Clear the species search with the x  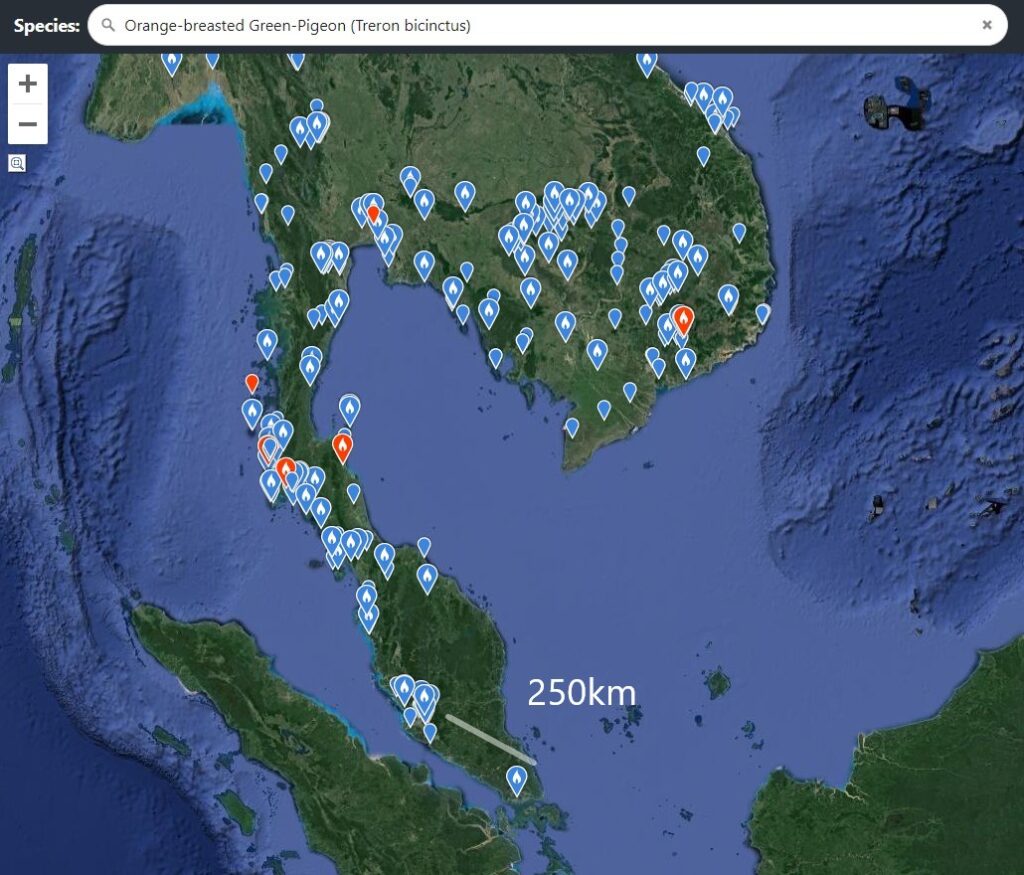(x=989, y=25)
